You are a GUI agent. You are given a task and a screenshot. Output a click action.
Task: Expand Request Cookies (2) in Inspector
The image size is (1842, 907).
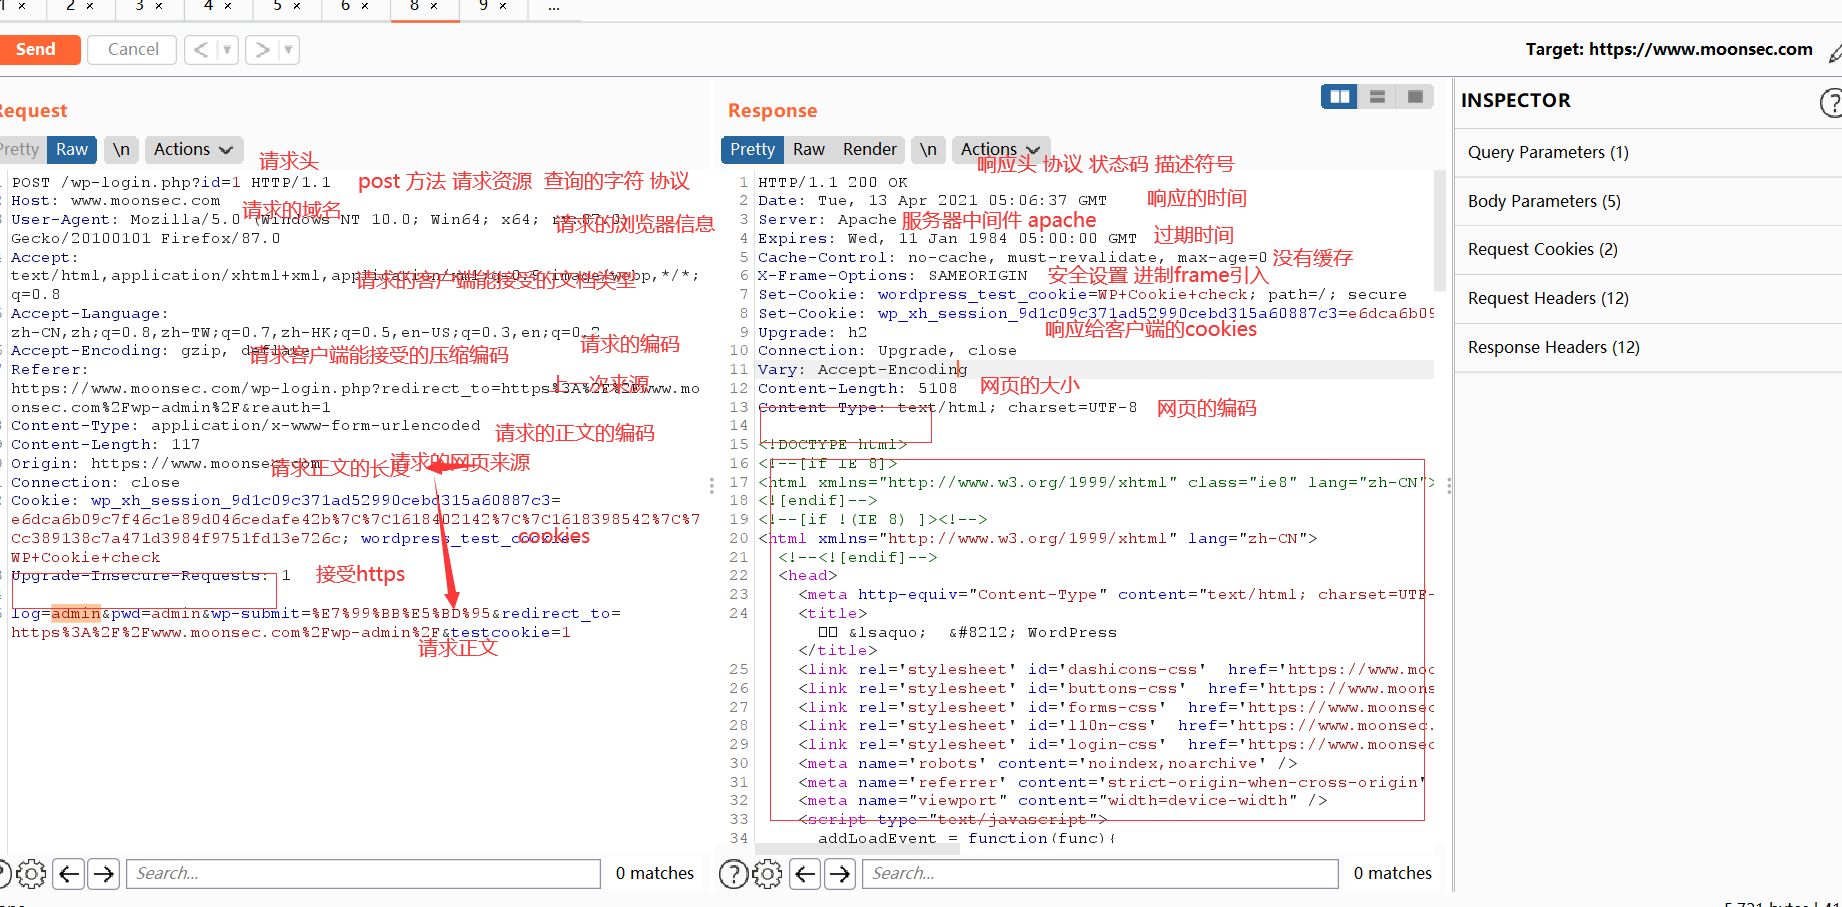pyautogui.click(x=1648, y=249)
